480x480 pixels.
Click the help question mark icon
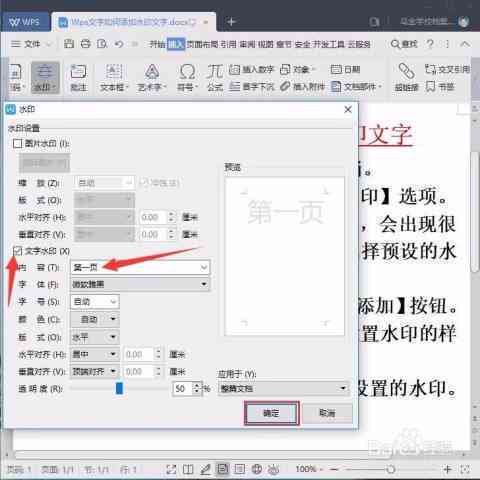(x=430, y=44)
